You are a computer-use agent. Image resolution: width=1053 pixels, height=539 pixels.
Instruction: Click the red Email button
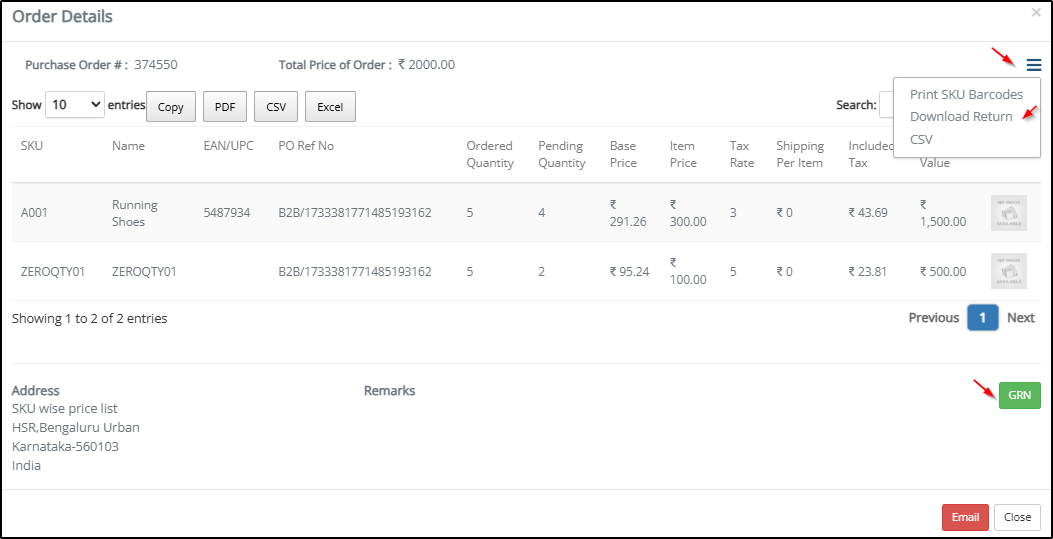coord(965,517)
